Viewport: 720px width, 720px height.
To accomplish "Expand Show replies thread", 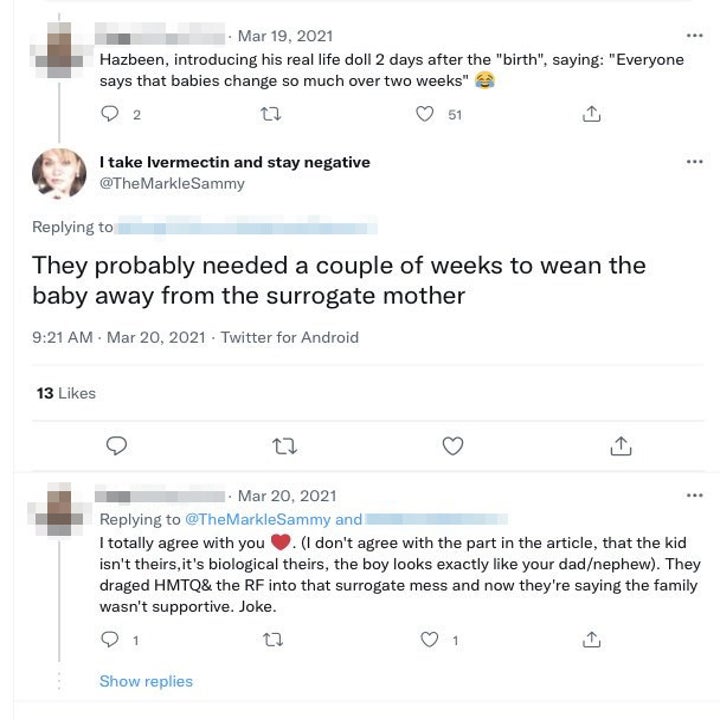I will 146,681.
